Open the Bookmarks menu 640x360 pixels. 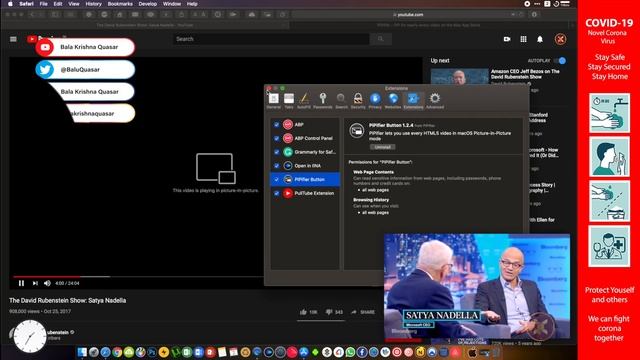coord(120,4)
